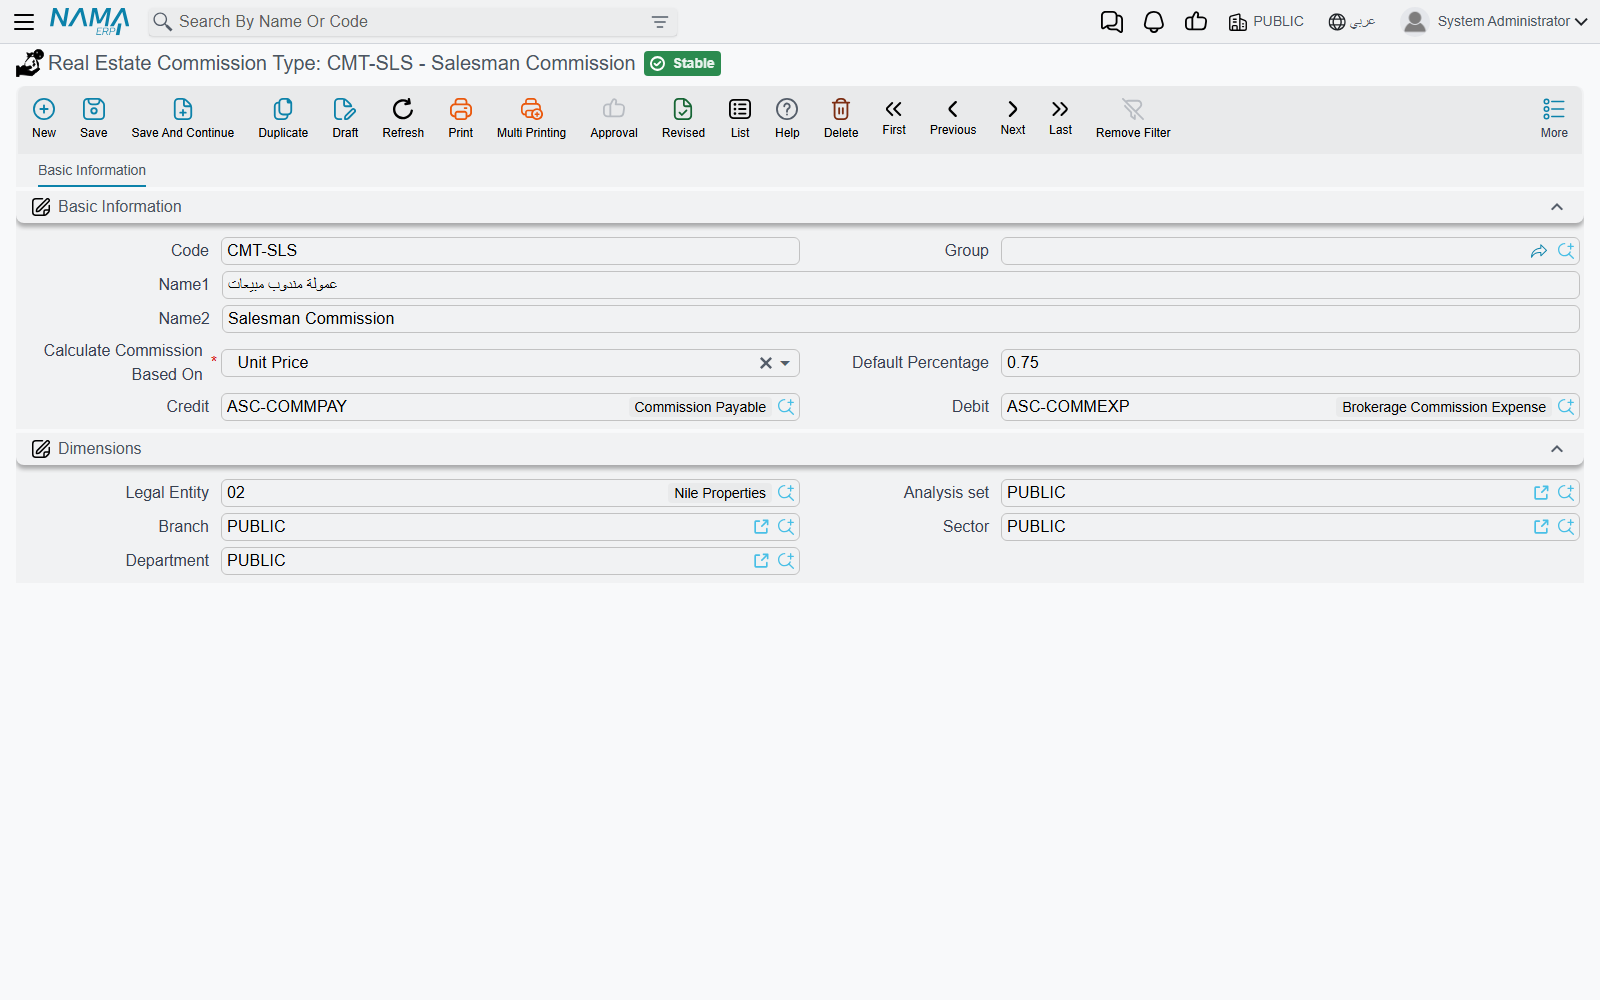Image resolution: width=1600 pixels, height=1000 pixels.
Task: Open Department search lookup icon
Action: point(786,561)
